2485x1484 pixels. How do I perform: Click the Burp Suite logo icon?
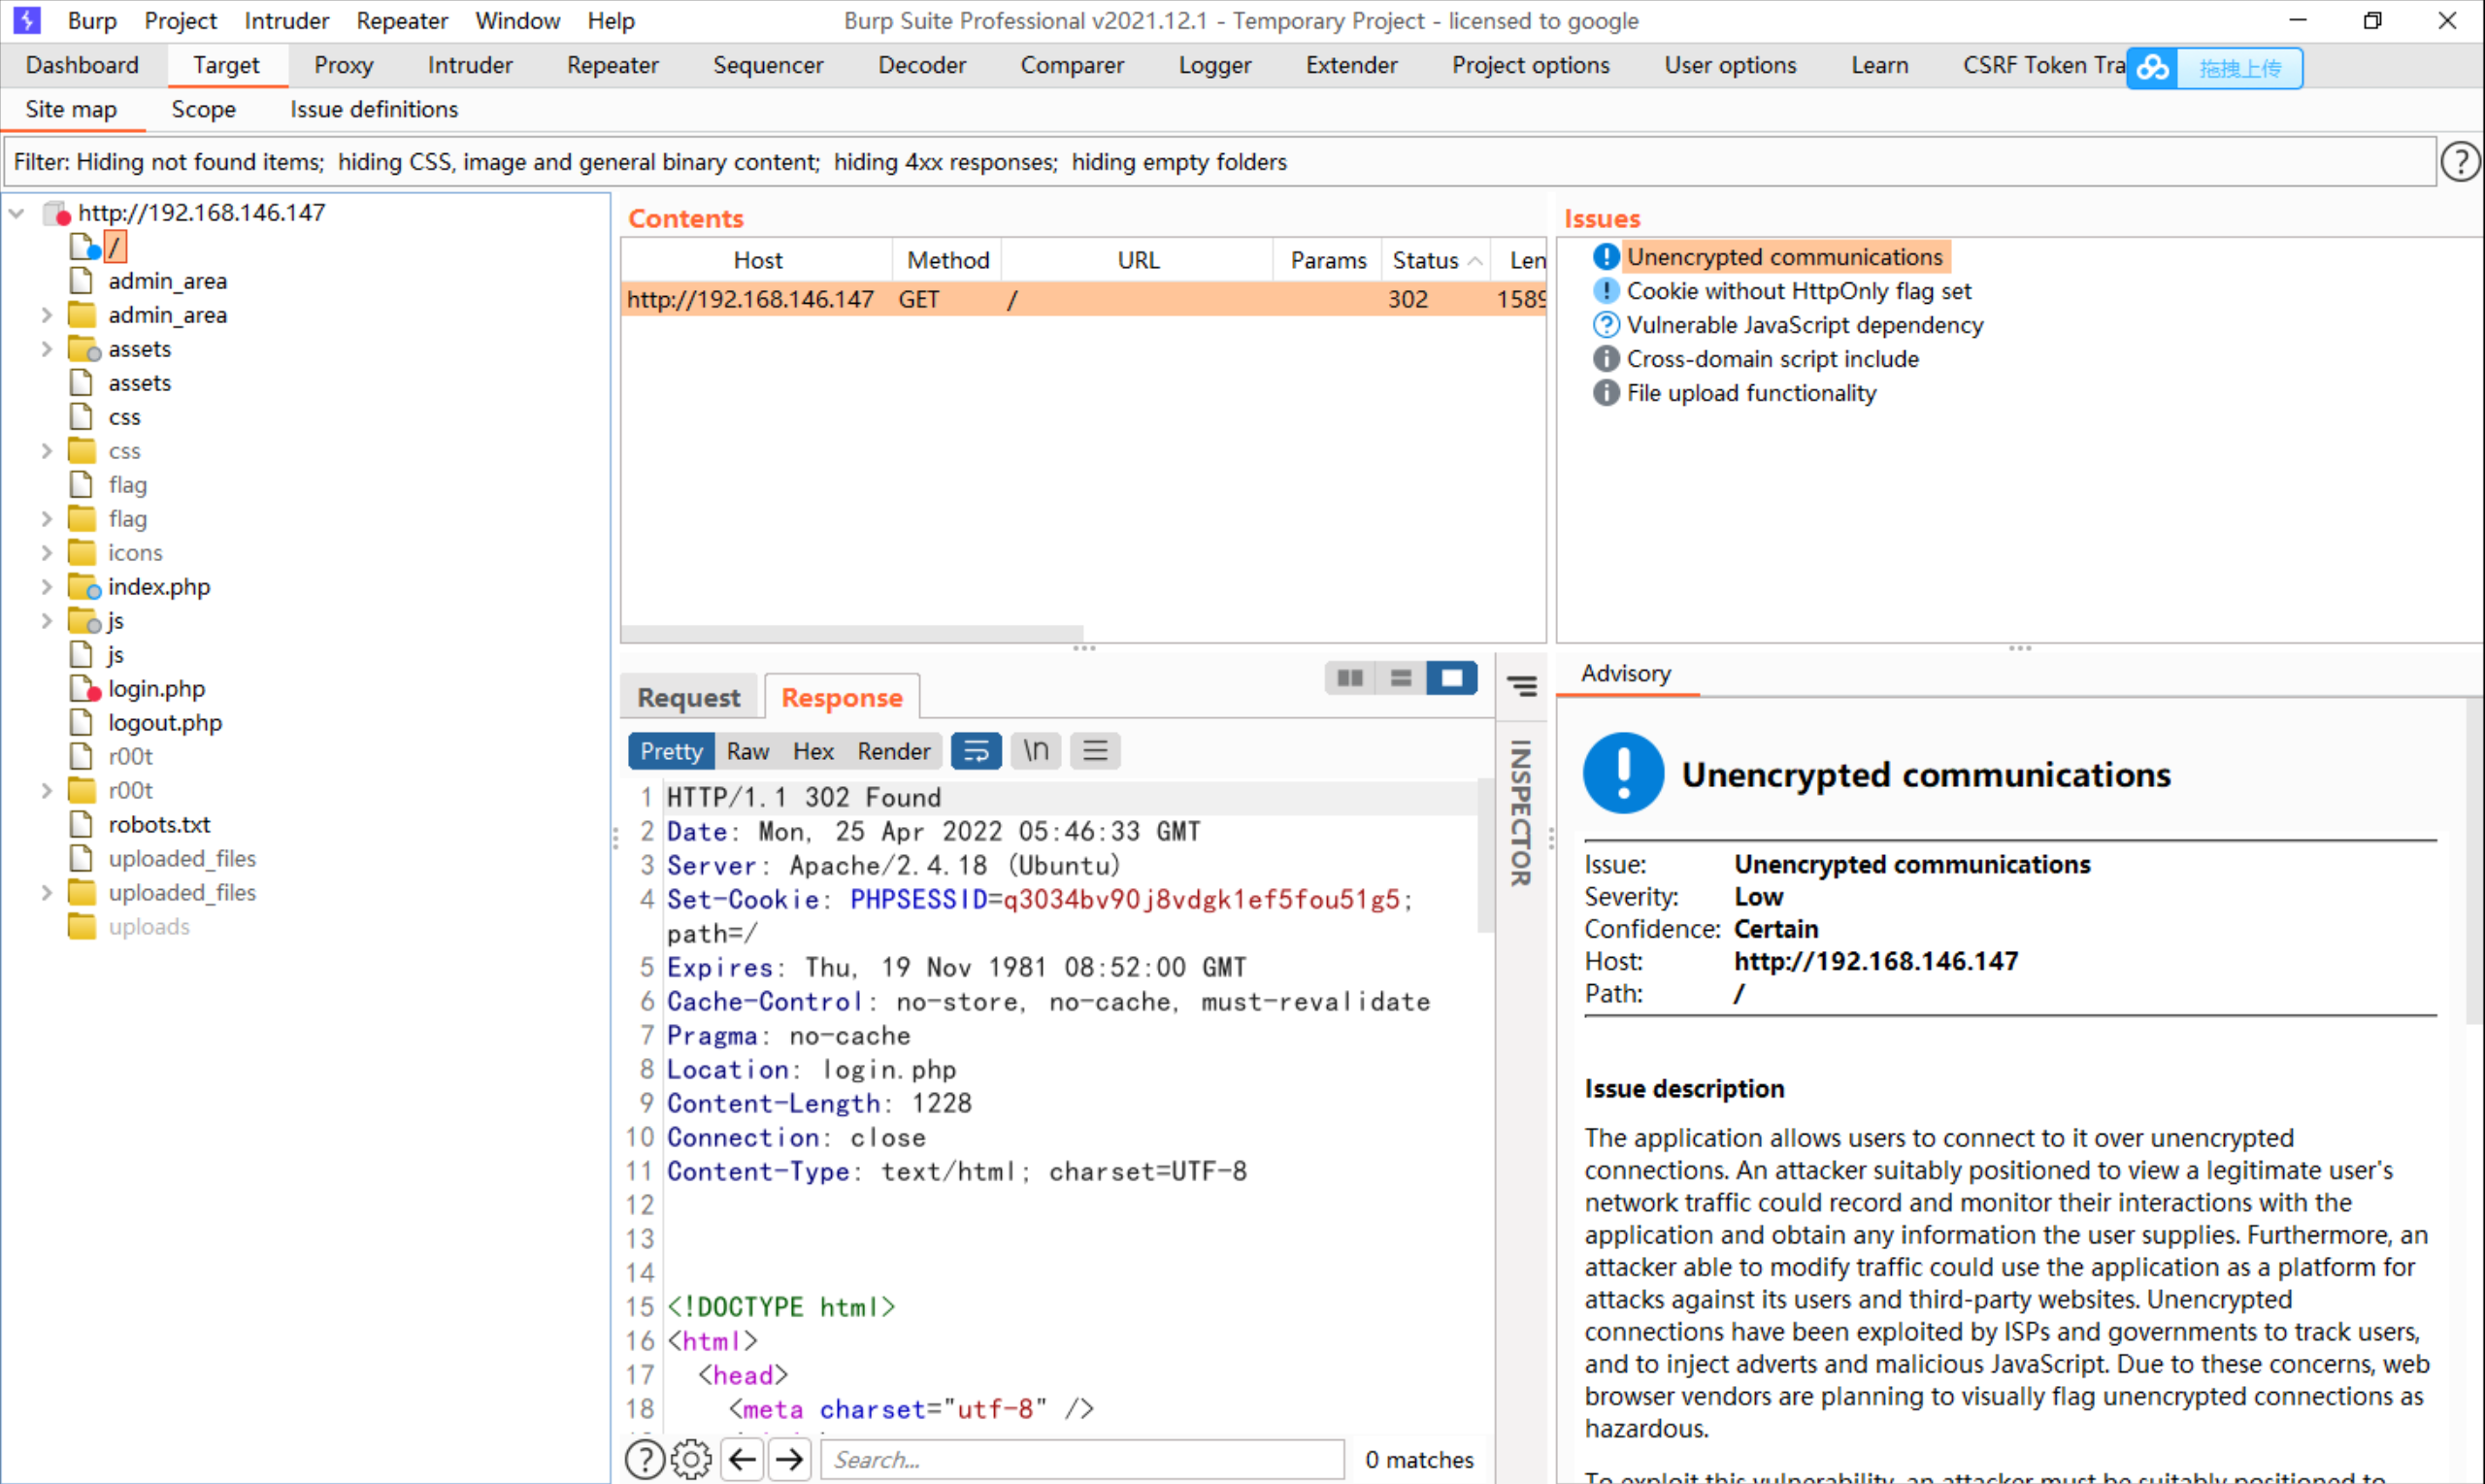pyautogui.click(x=27, y=20)
